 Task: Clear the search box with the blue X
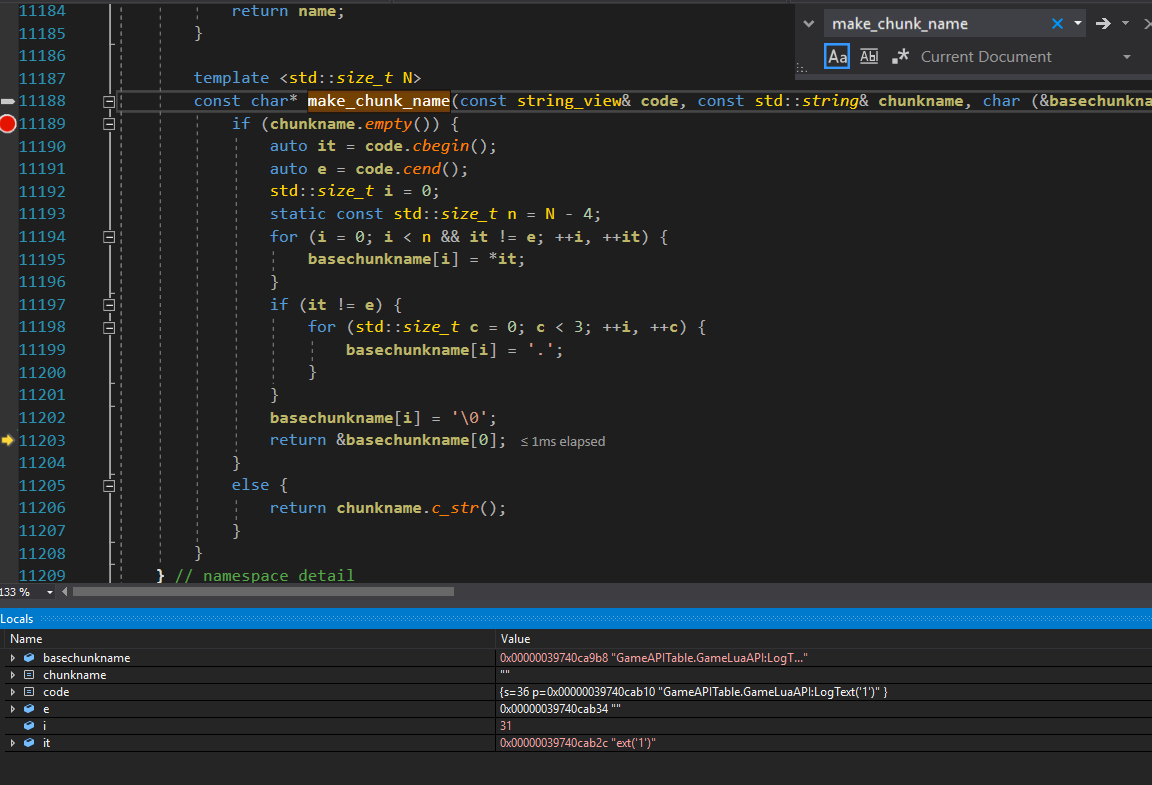(1057, 22)
